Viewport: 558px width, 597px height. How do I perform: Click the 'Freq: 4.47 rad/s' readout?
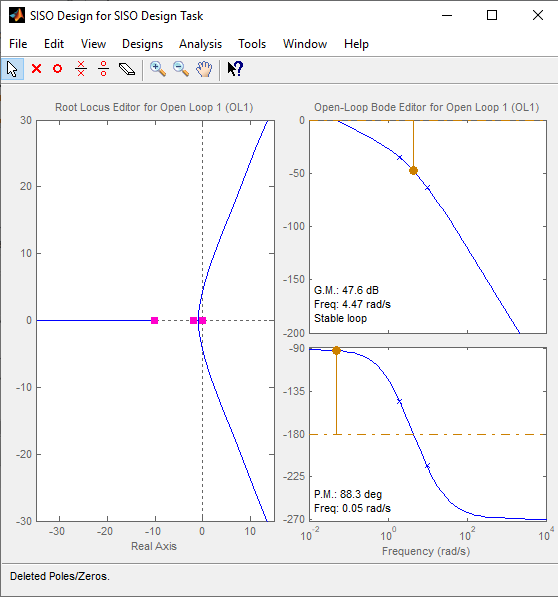pos(352,305)
